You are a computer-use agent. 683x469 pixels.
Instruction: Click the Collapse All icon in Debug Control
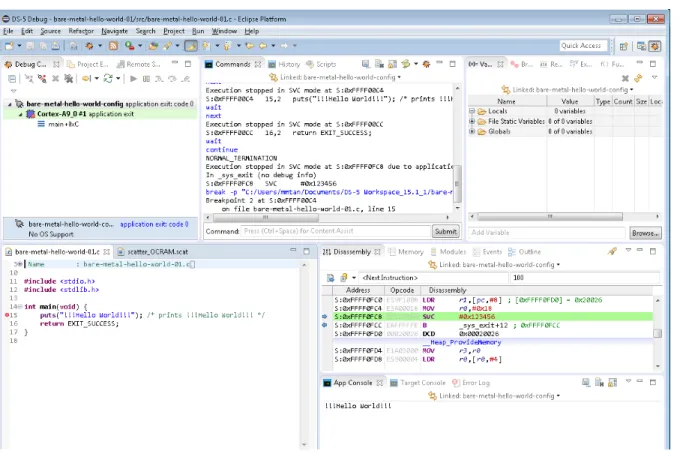[x=12, y=79]
